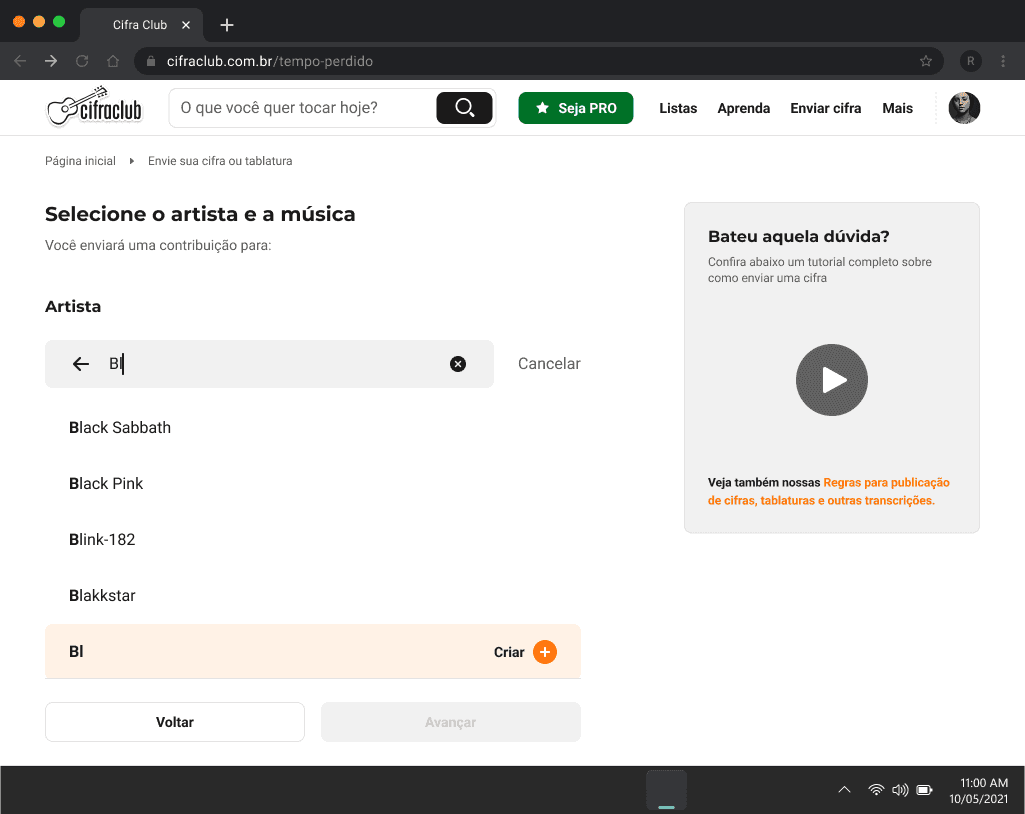Select Black Sabbath suggestion
This screenshot has width=1025, height=814.
pos(312,428)
